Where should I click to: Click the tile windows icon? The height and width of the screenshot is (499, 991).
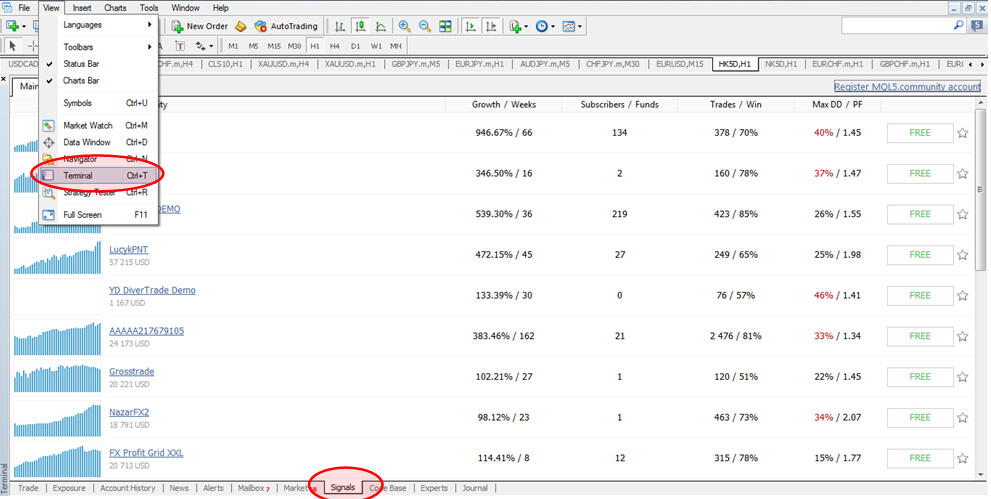[x=446, y=26]
